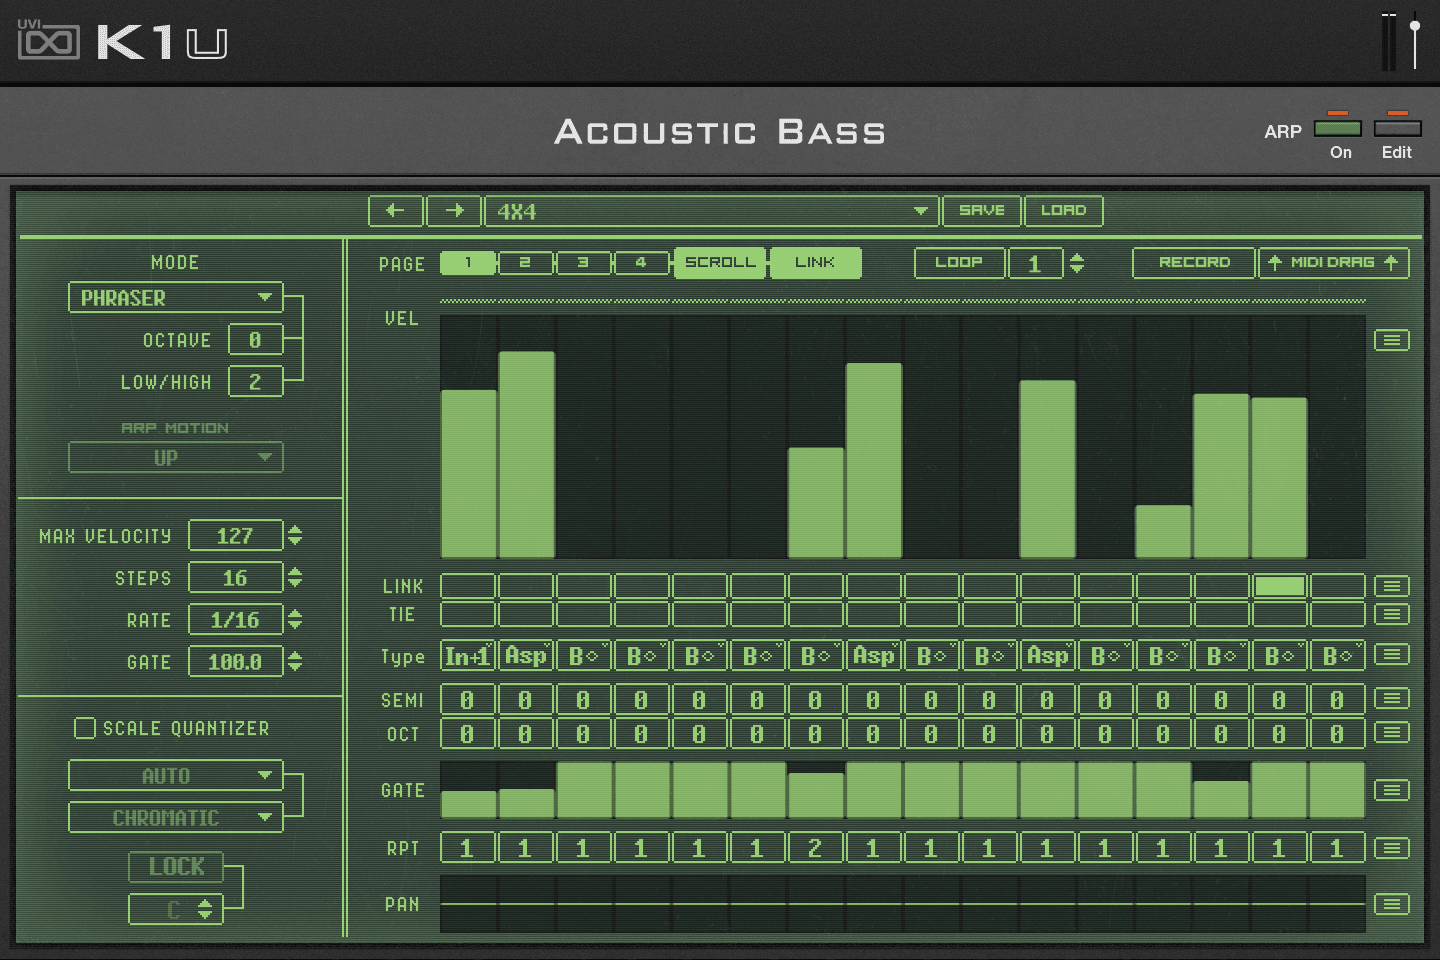Open the PAN lane options menu icon
This screenshot has width=1440, height=960.
(x=1391, y=904)
